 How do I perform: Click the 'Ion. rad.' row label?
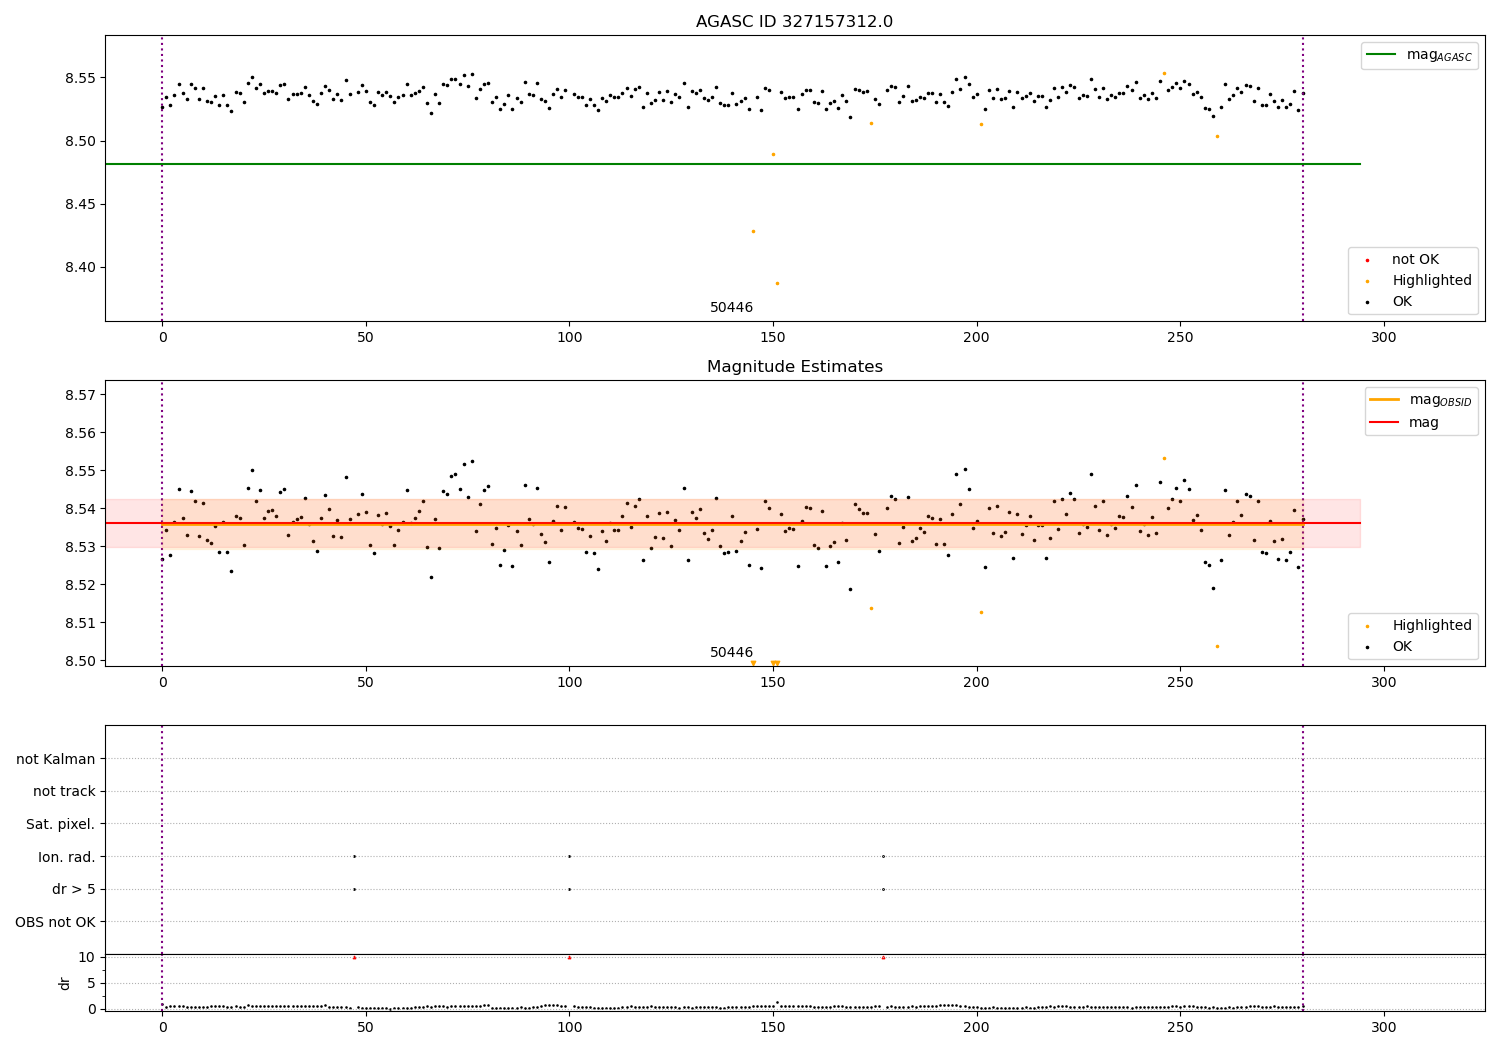[x=67, y=857]
